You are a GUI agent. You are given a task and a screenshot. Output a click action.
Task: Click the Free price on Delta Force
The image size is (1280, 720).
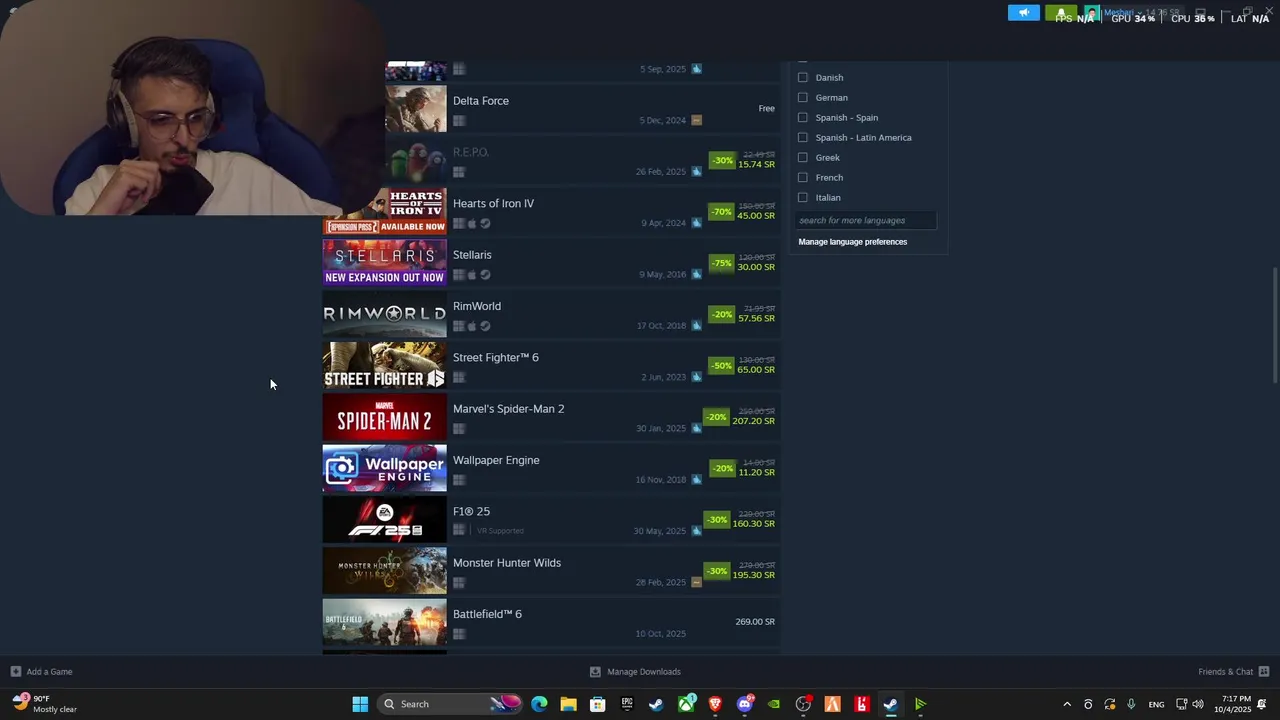[766, 109]
